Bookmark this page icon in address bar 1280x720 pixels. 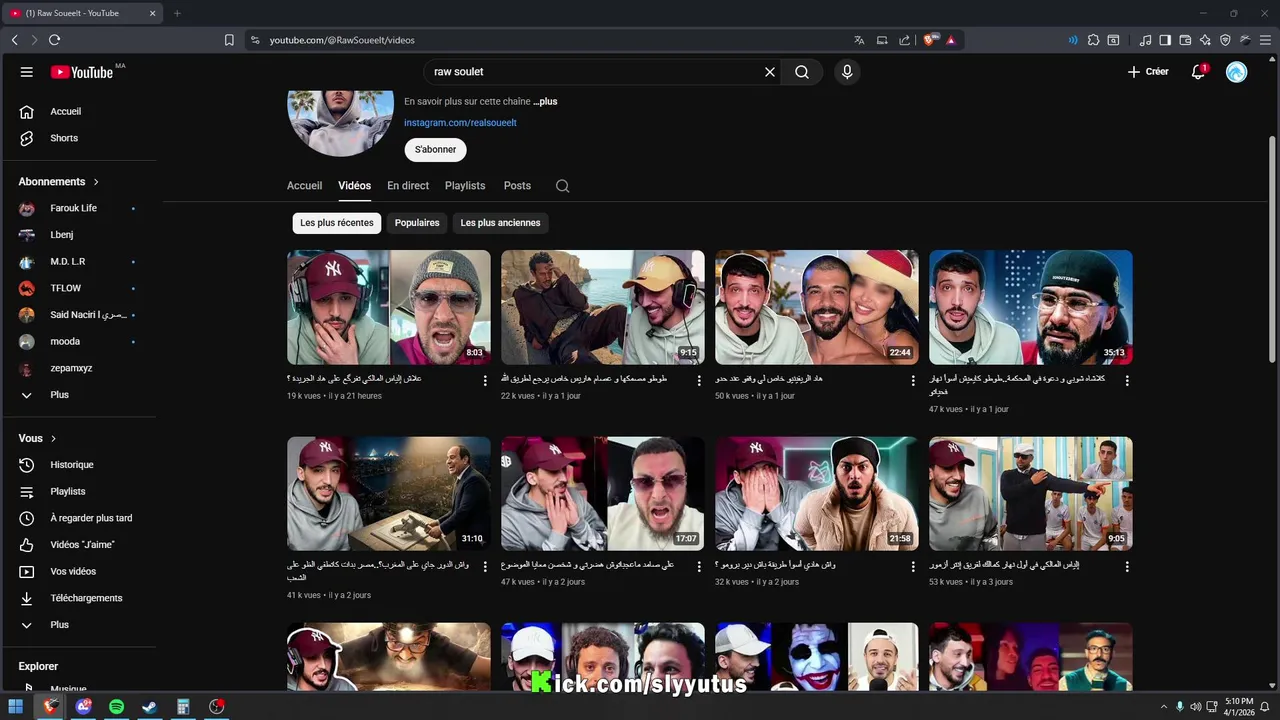[229, 40]
